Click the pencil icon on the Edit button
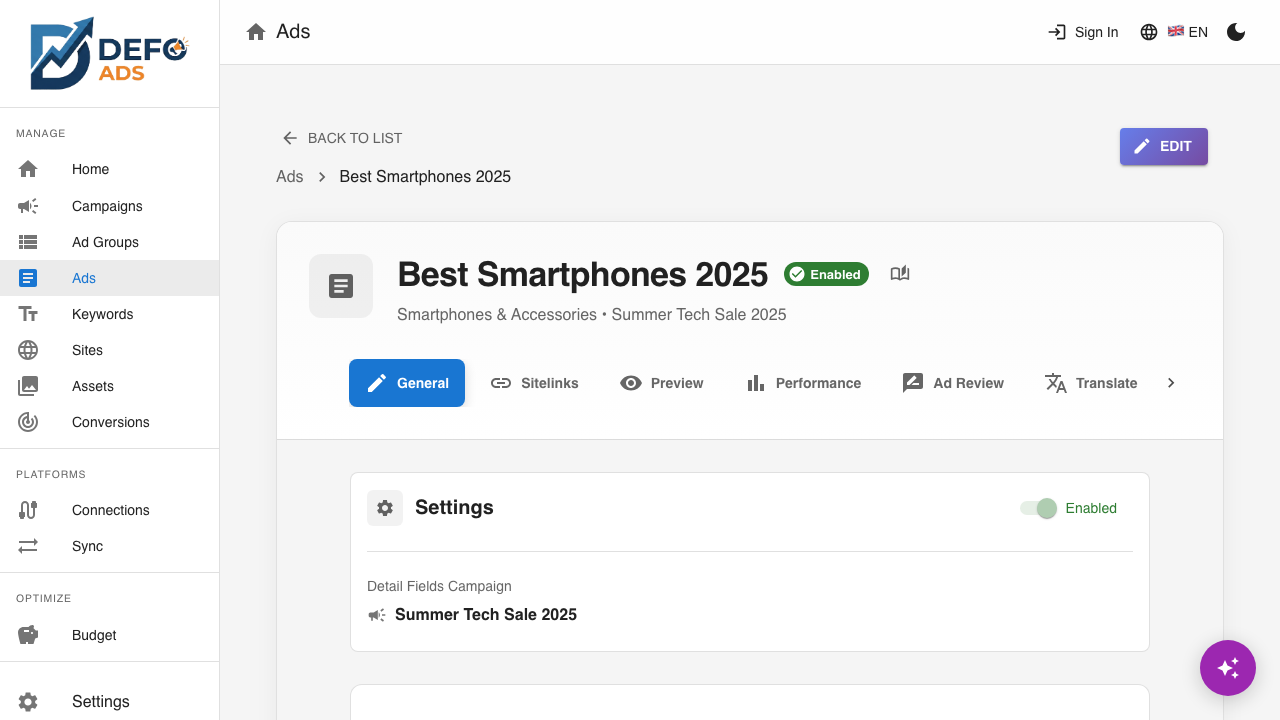This screenshot has height=720, width=1280. pos(1142,146)
